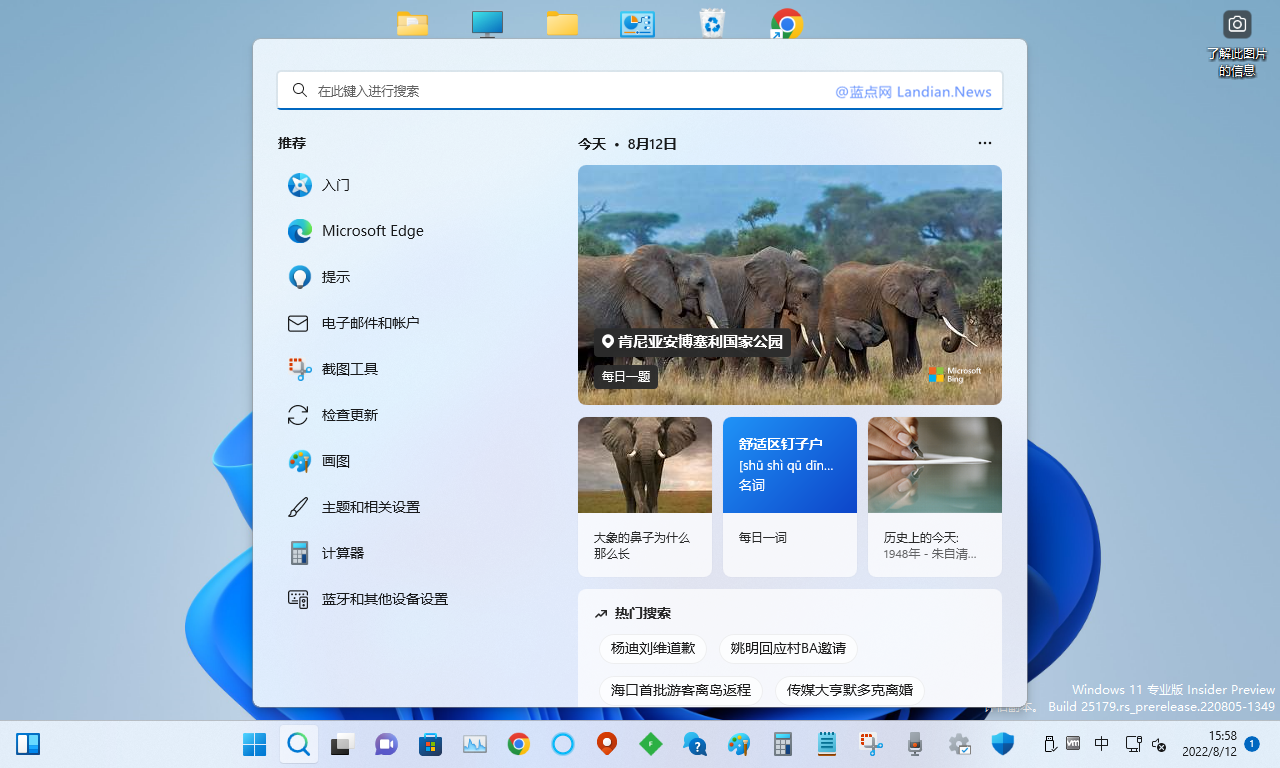Open the search panel options via ellipsis menu
Image resolution: width=1280 pixels, height=768 pixels.
(984, 143)
